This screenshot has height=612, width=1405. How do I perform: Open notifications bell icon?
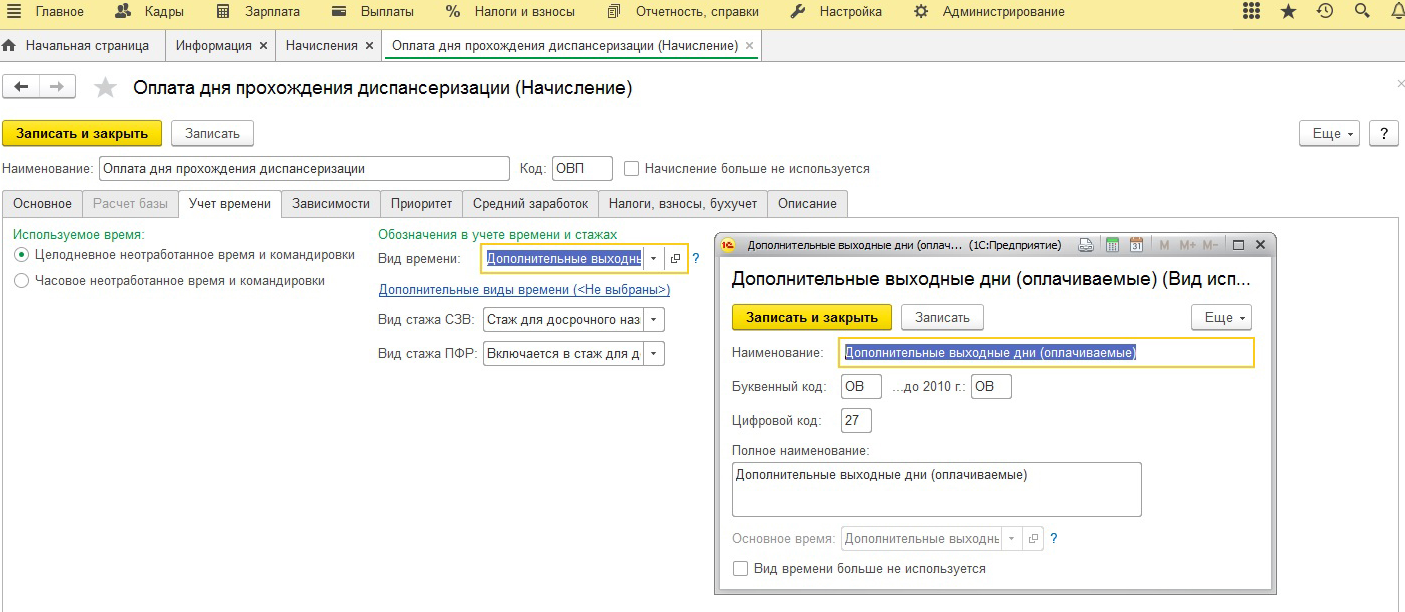coord(1396,12)
